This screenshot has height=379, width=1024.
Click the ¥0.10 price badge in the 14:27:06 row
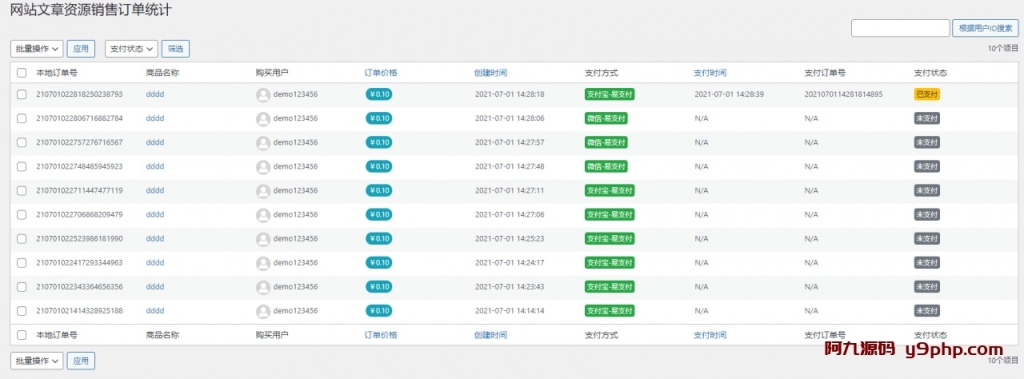coord(379,215)
